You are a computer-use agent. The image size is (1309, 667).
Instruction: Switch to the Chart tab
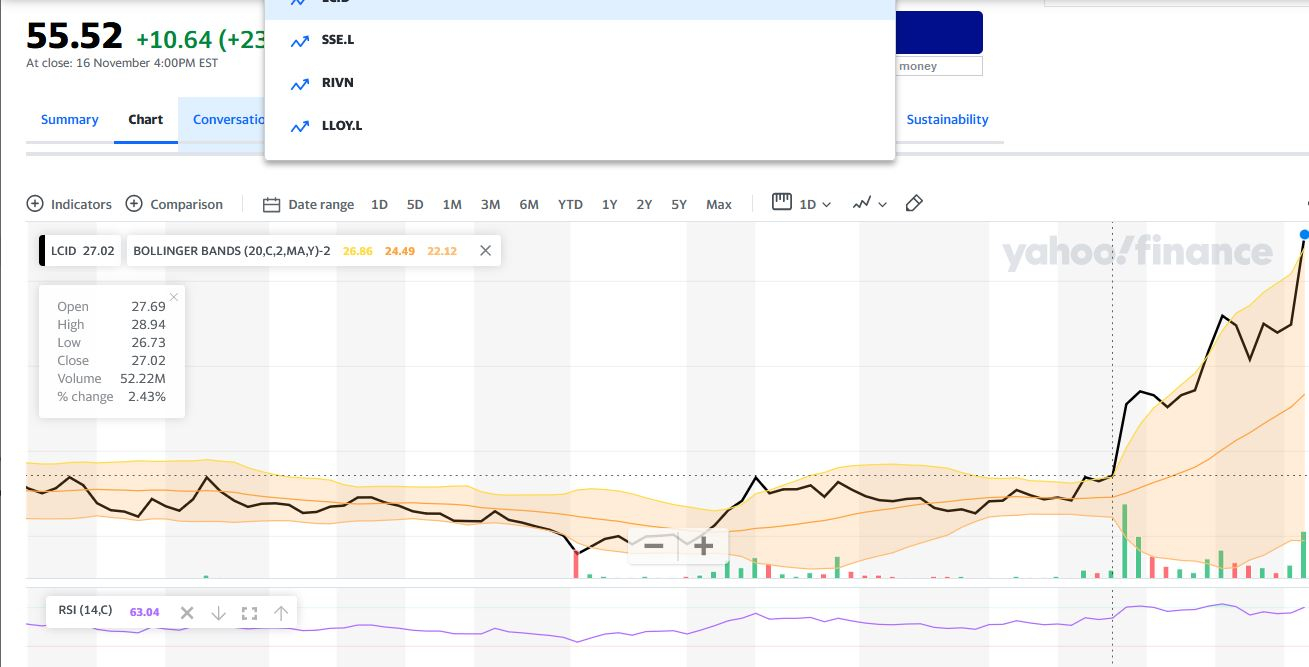point(146,119)
